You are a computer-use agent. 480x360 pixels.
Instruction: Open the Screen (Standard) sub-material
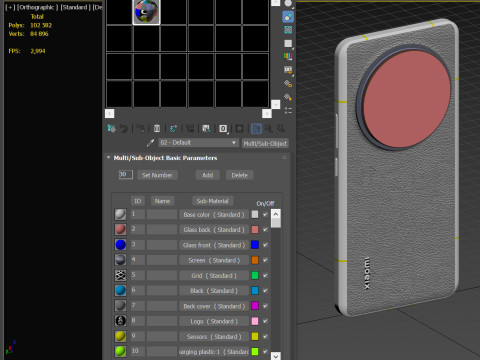[x=214, y=260]
